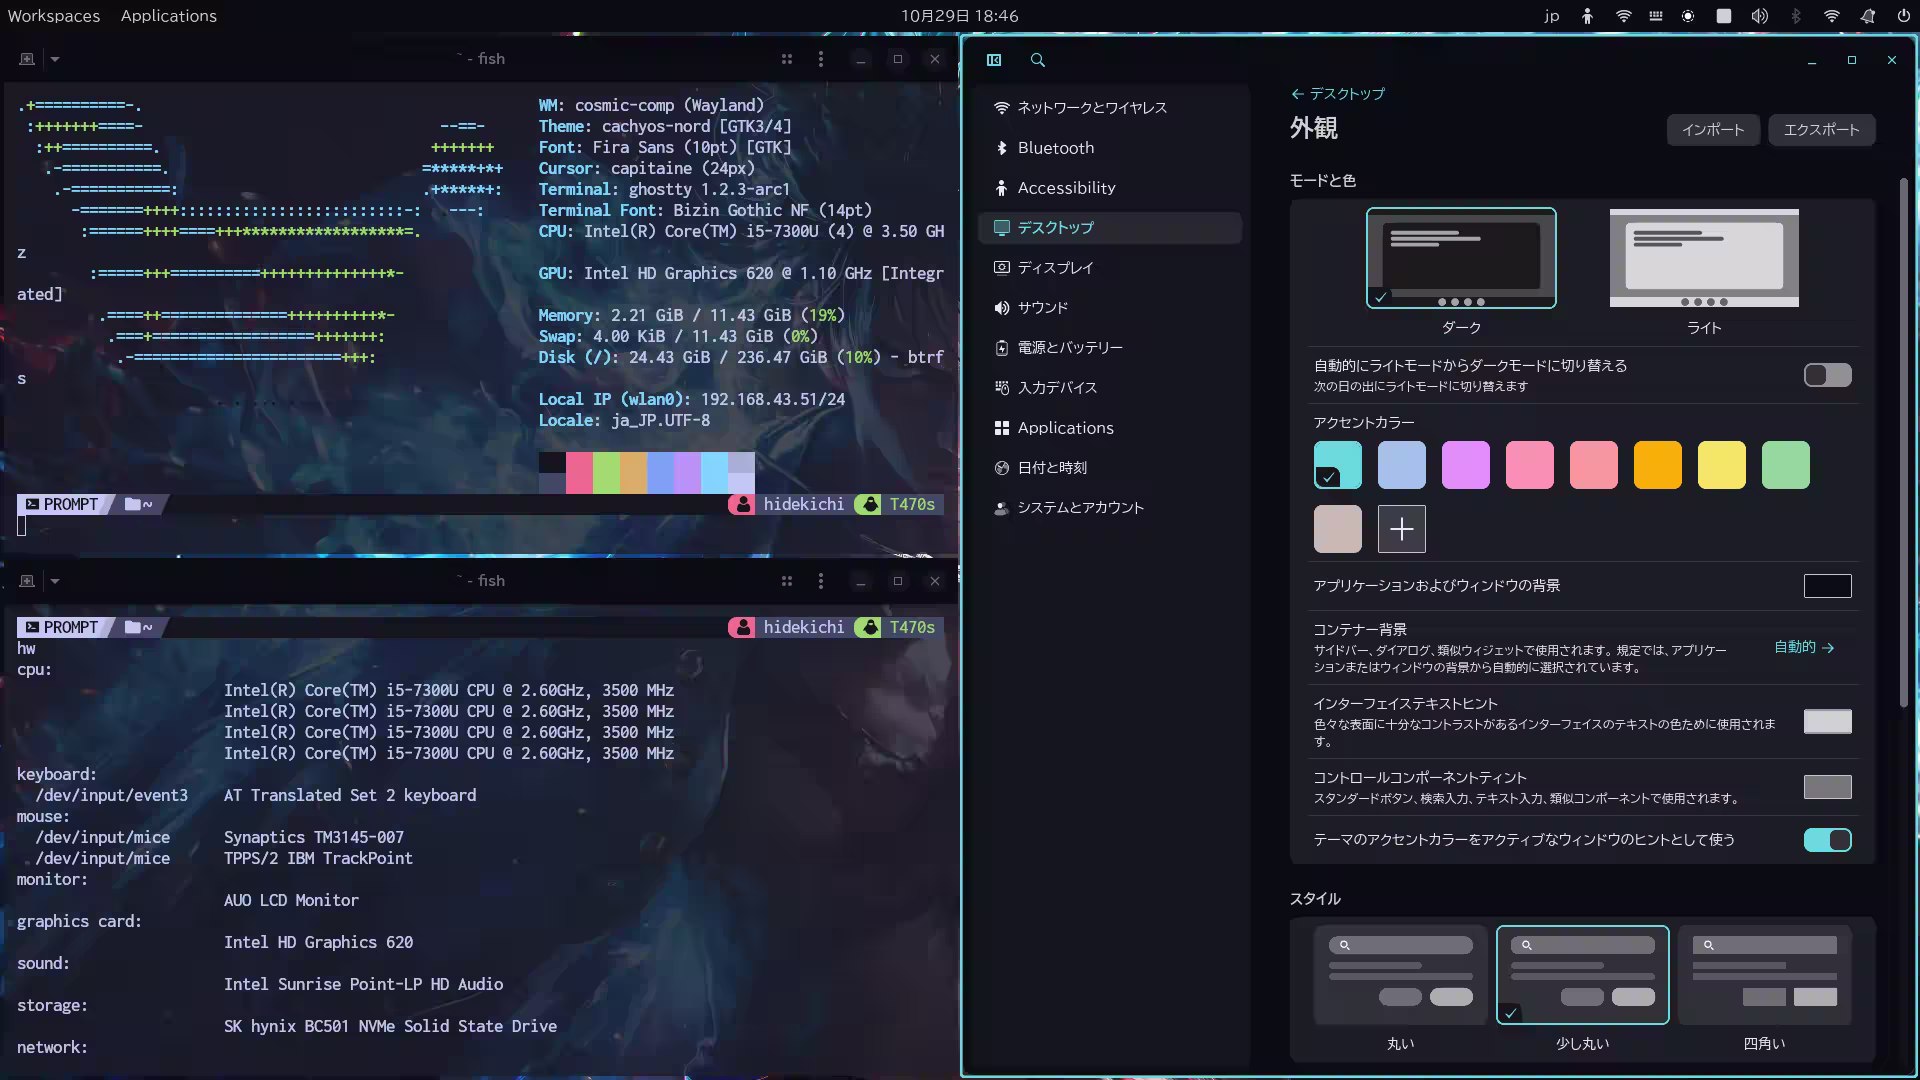Open Bluetooth settings in the sidebar
The width and height of the screenshot is (1920, 1080).
(1054, 147)
